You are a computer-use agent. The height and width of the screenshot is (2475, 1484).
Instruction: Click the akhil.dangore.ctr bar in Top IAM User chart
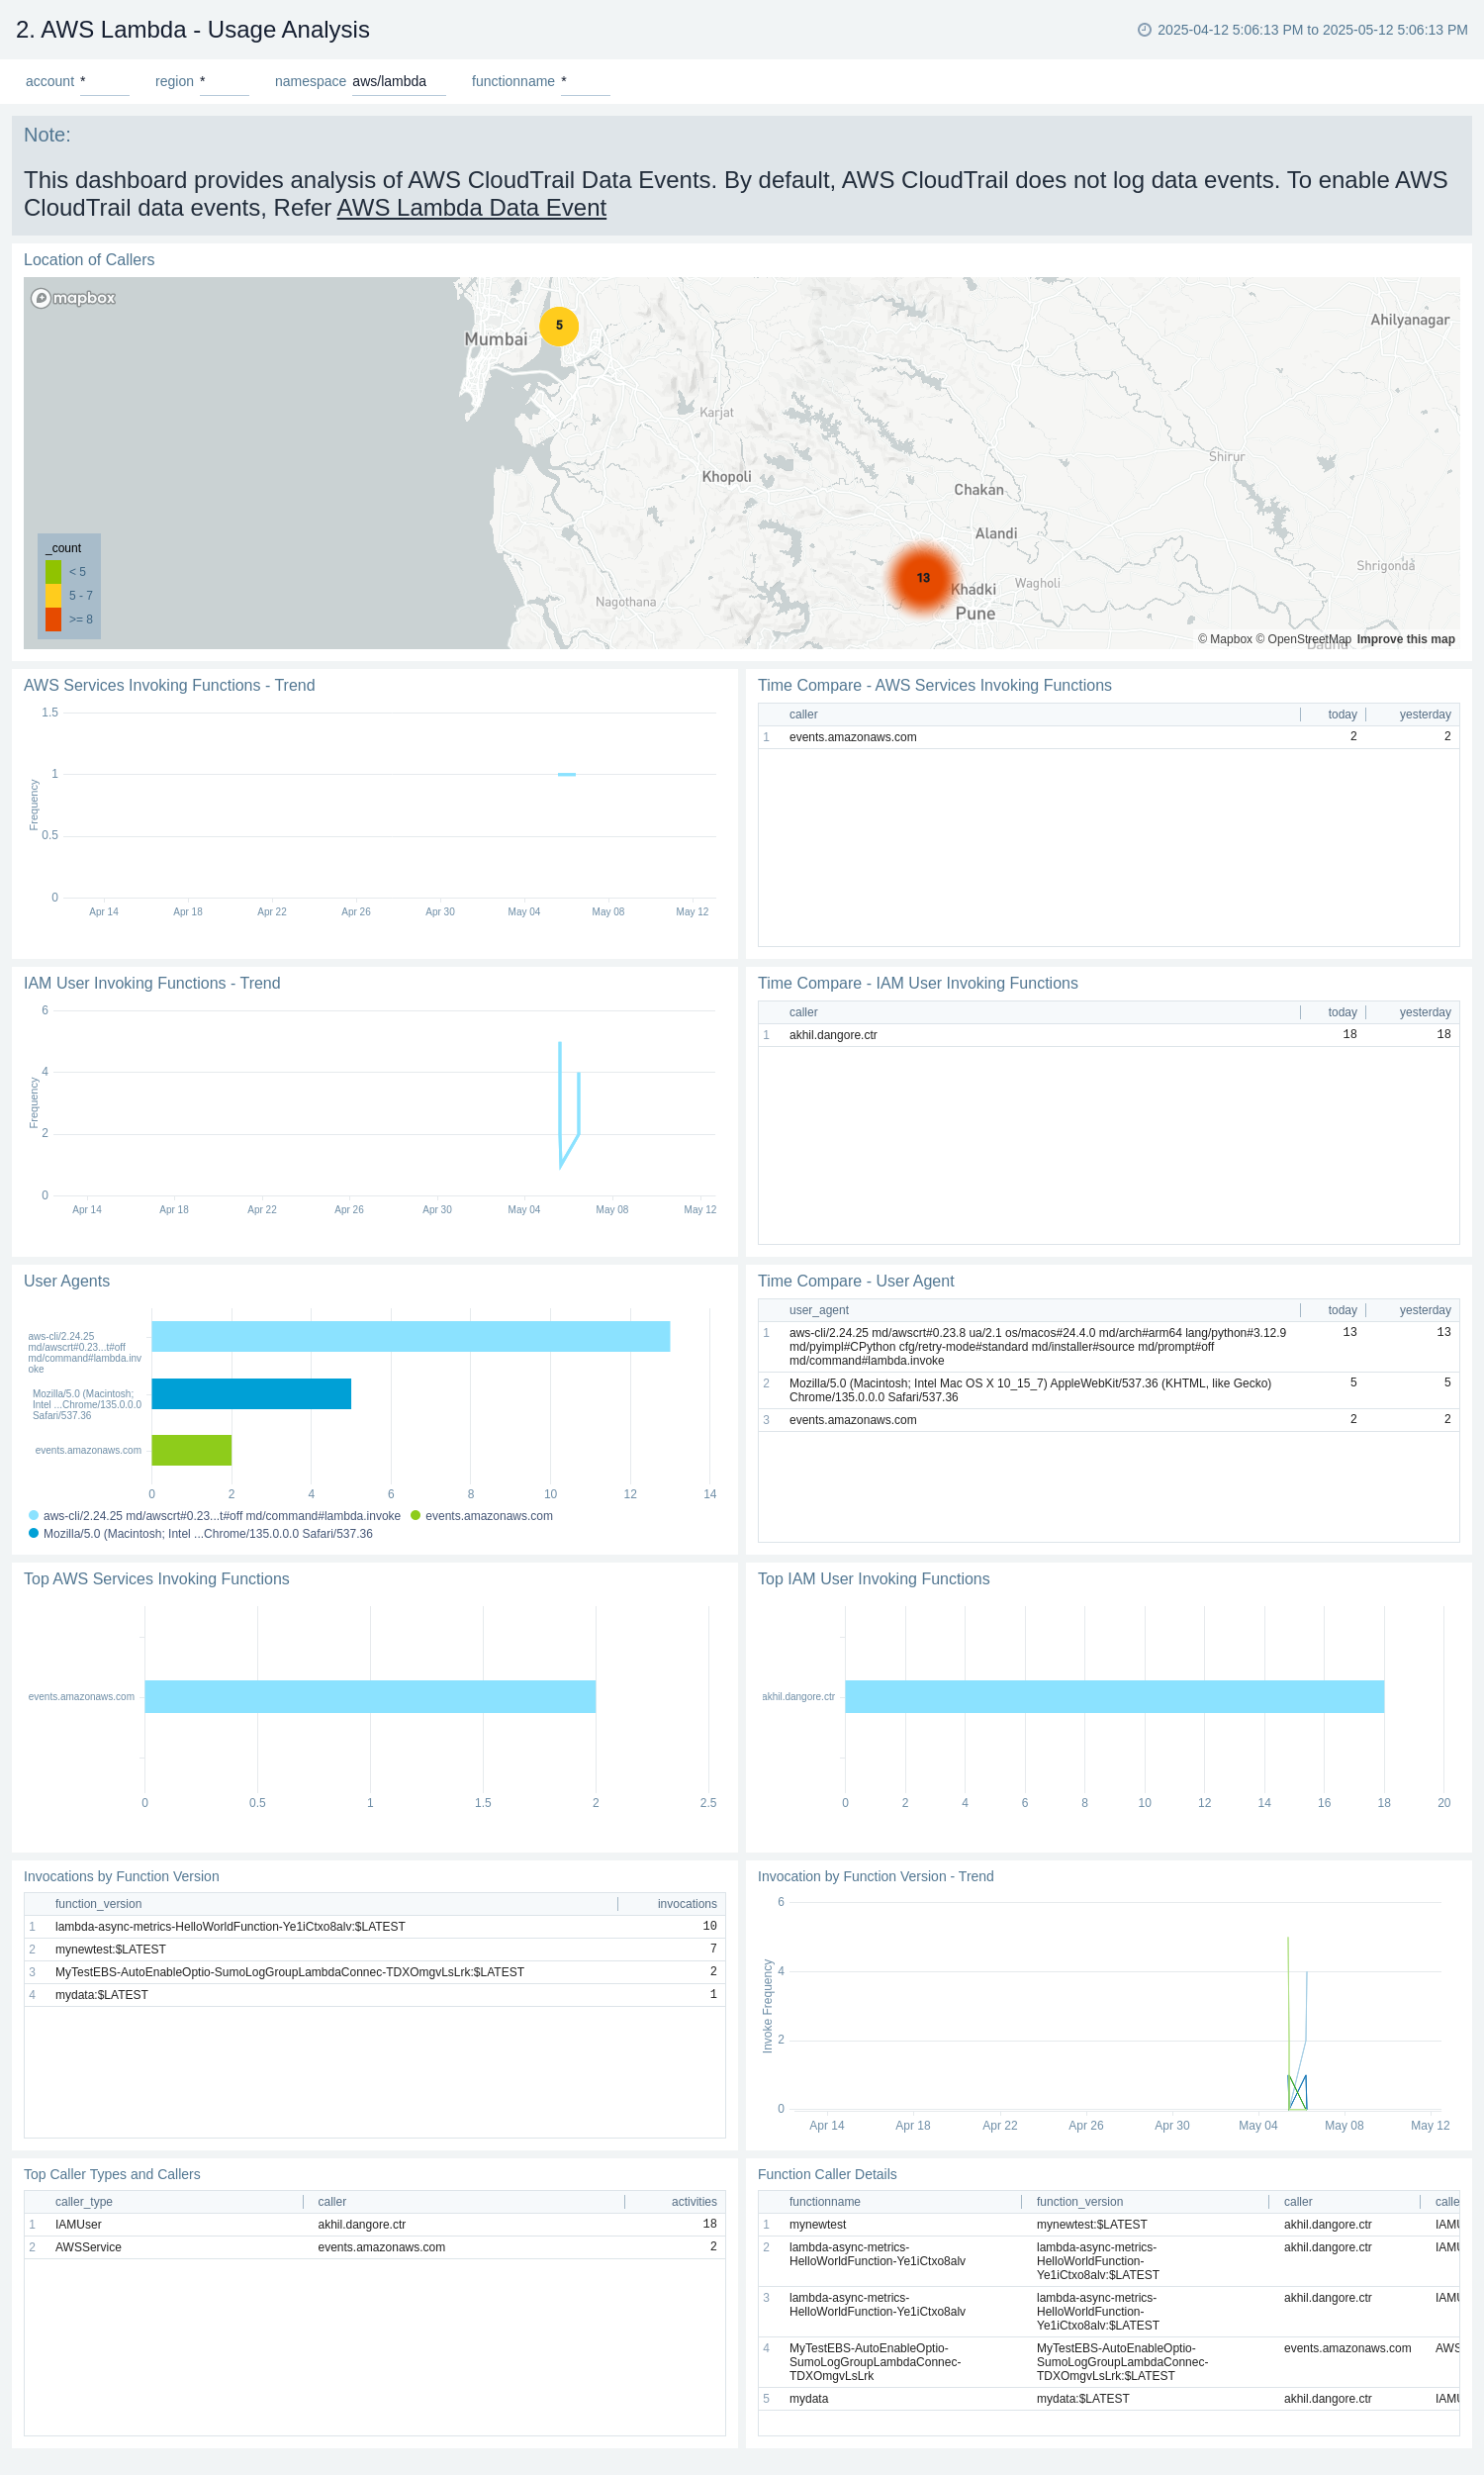[x=1114, y=1696]
